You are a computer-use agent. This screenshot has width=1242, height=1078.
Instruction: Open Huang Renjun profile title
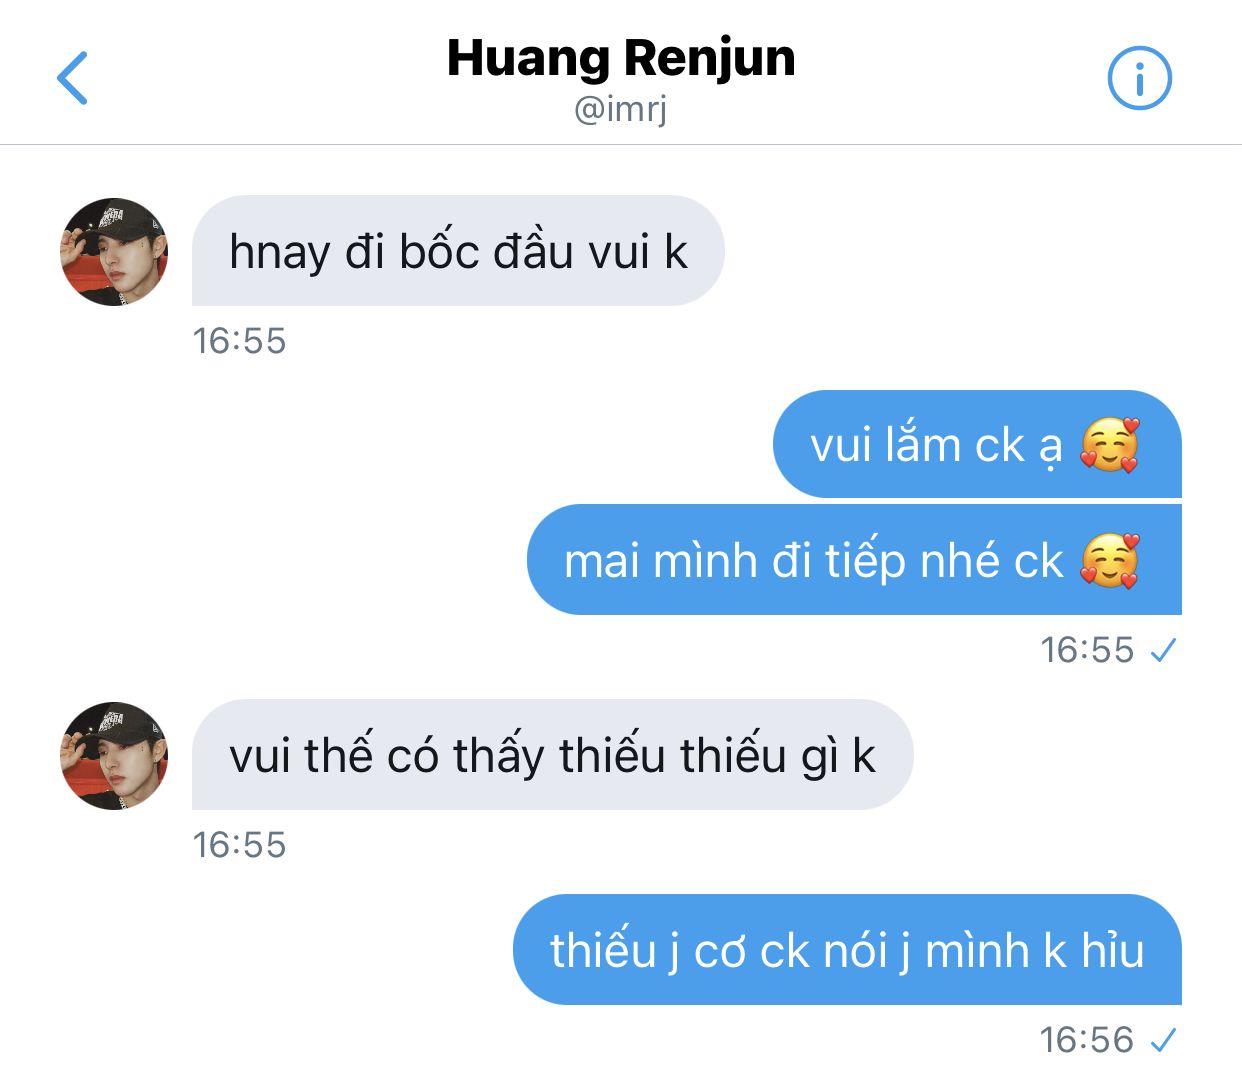pyautogui.click(x=621, y=58)
